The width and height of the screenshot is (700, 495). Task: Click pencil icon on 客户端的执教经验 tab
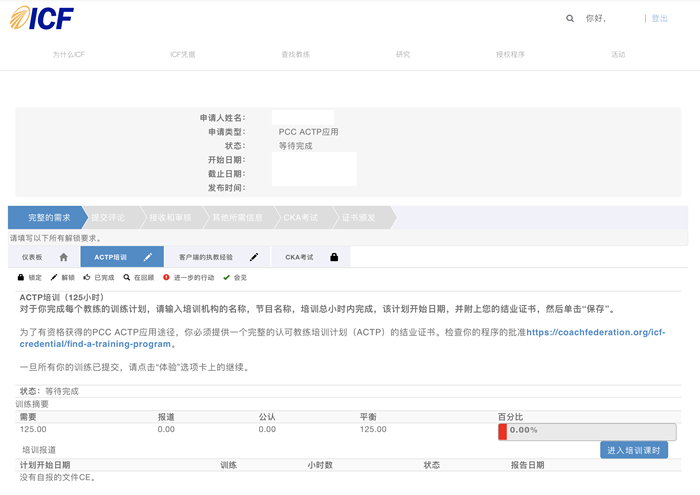coord(254,257)
